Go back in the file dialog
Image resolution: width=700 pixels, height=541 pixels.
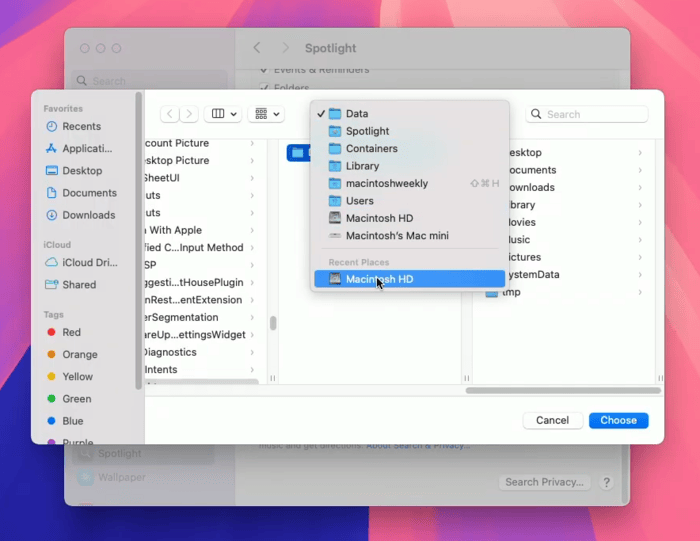[170, 114]
